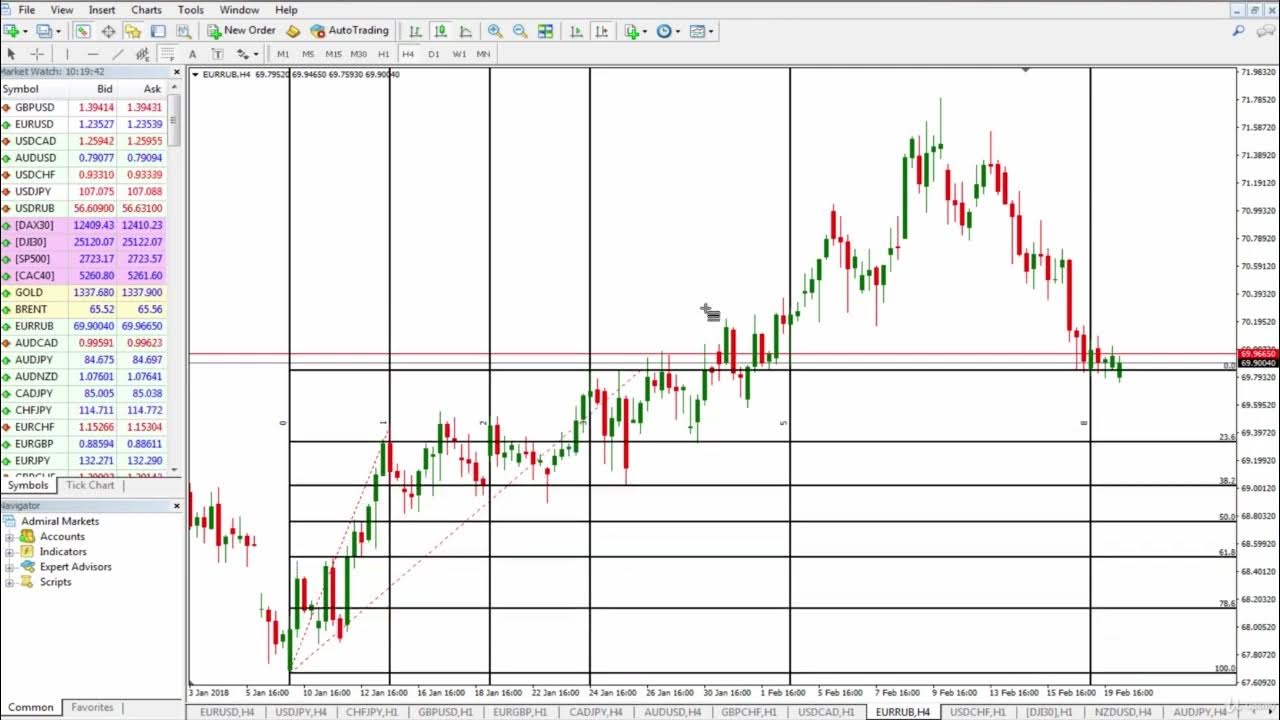This screenshot has width=1280, height=720.
Task: Select Admiral Markets in Navigator
Action: pos(51,521)
